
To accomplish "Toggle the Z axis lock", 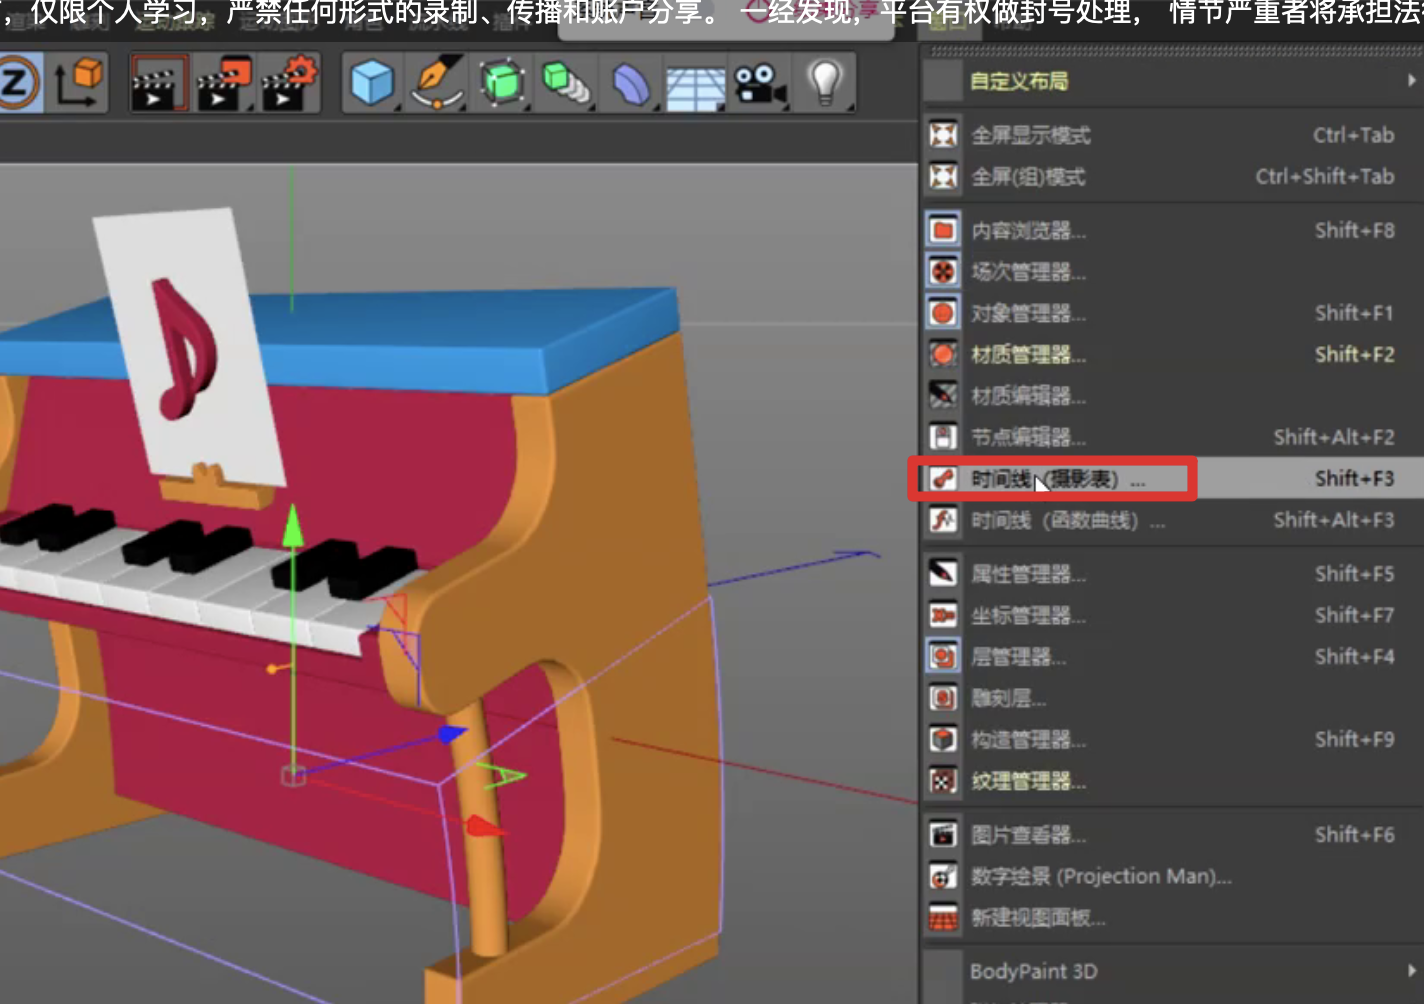I will click(x=18, y=82).
